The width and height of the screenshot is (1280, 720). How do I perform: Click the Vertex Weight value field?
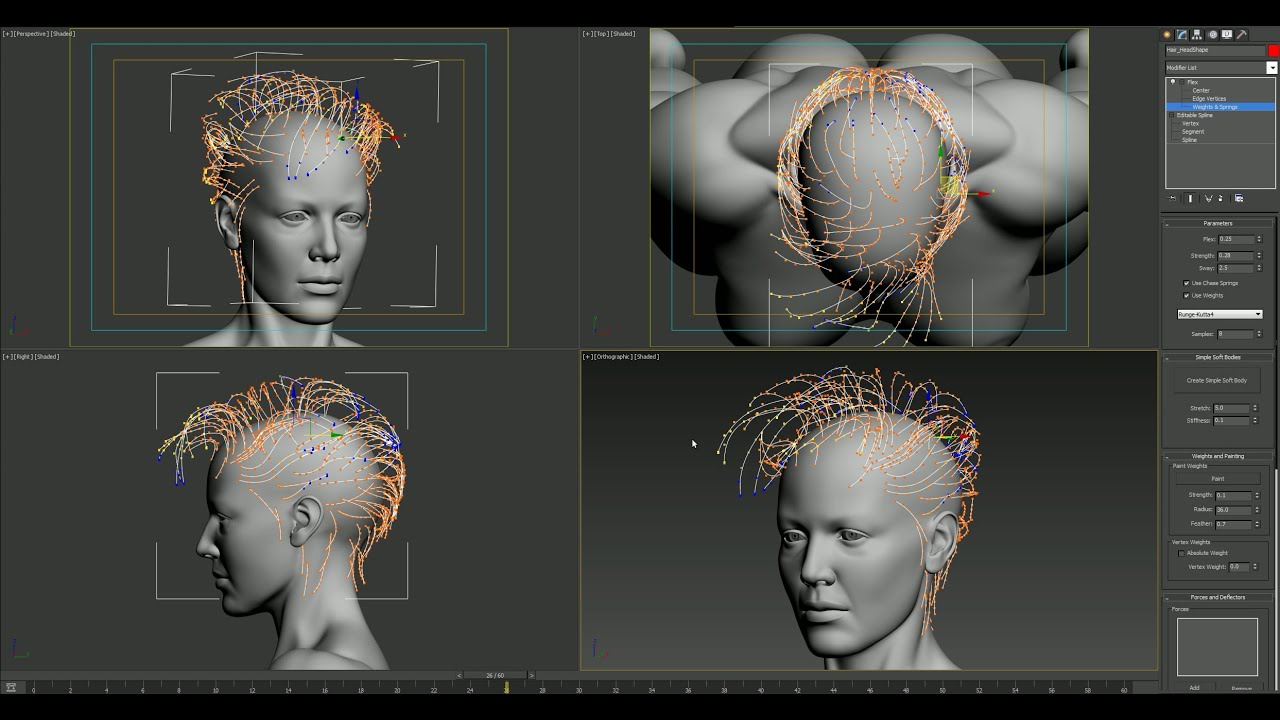click(1240, 567)
